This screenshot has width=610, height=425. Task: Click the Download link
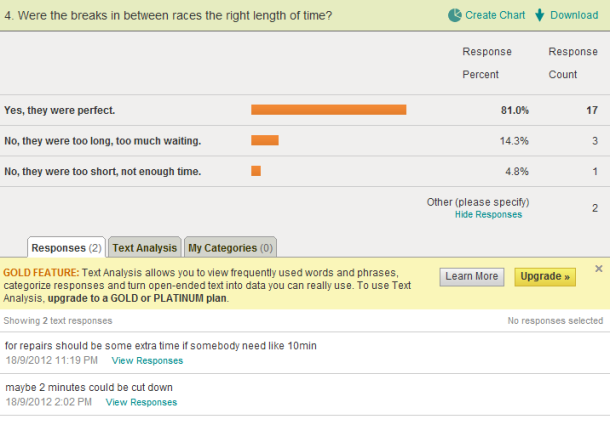(574, 15)
